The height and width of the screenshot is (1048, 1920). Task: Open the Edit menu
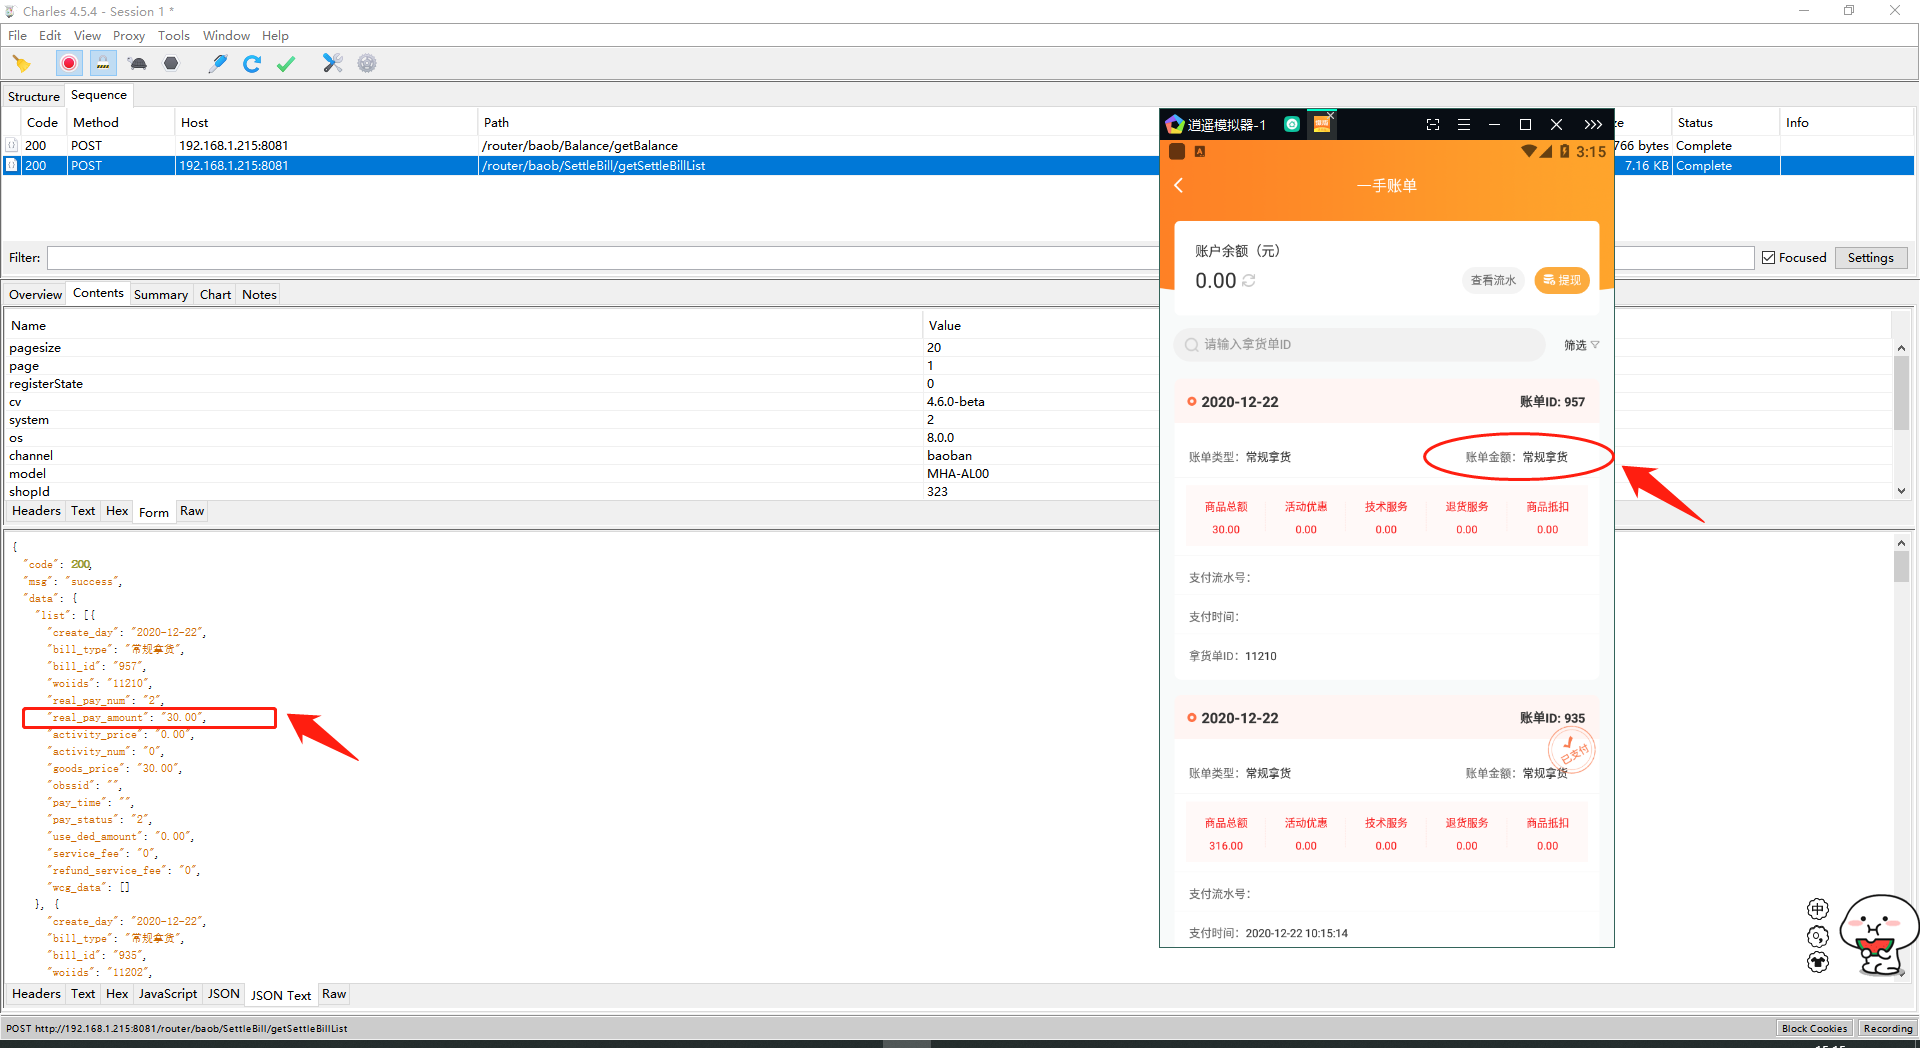[50, 36]
